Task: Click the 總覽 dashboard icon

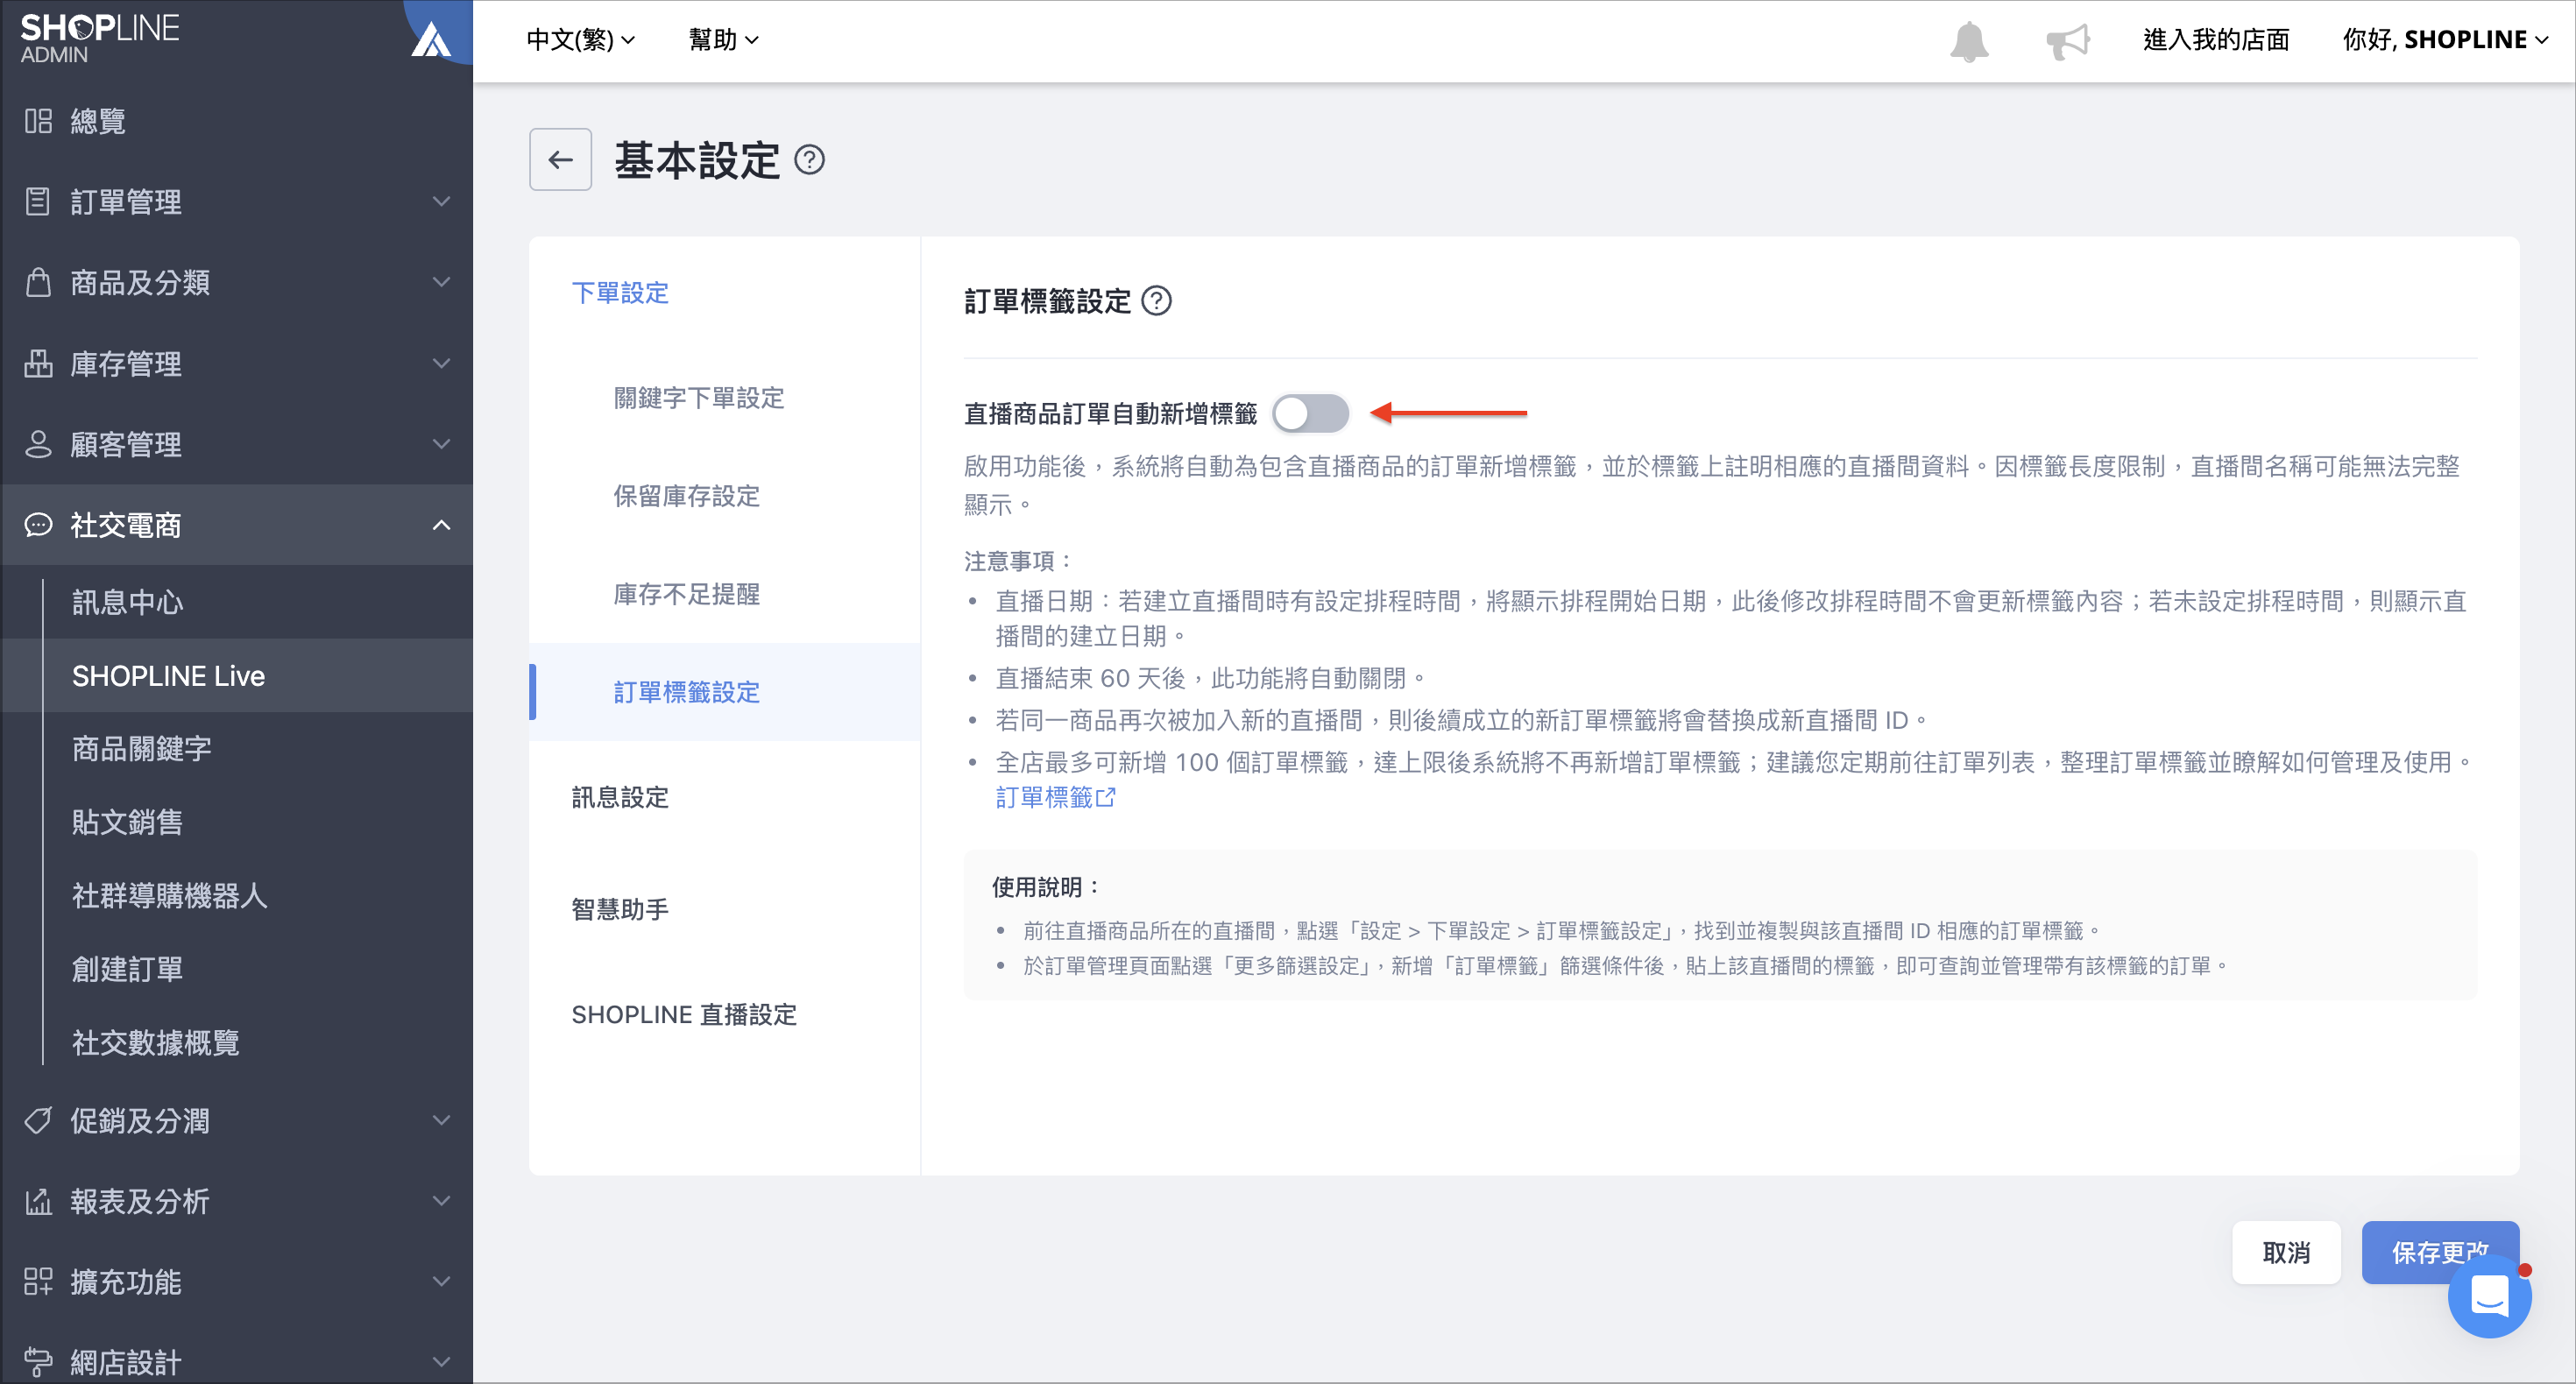Action: 38,121
